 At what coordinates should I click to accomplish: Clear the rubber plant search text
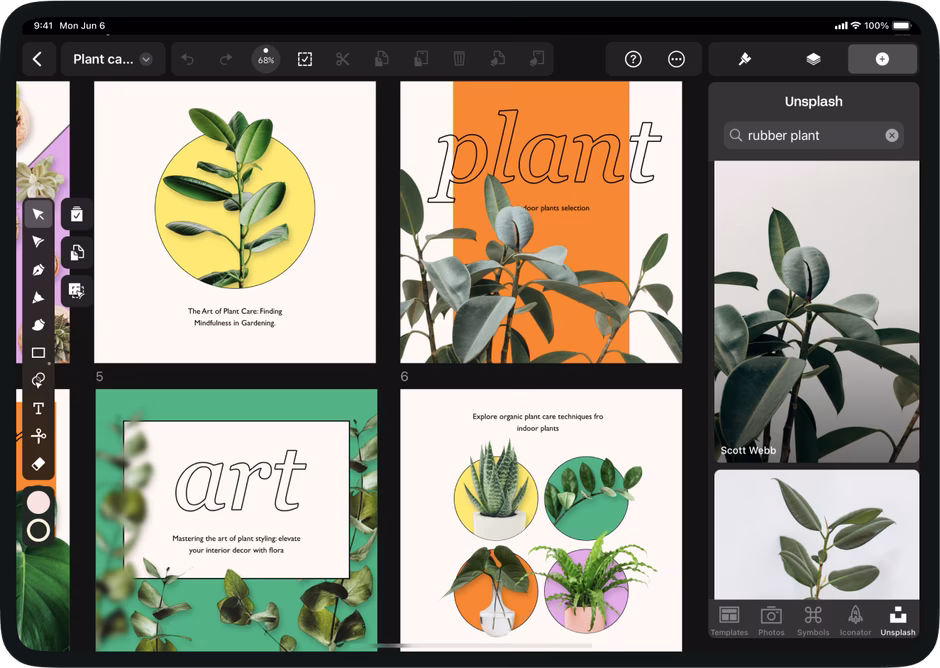(x=891, y=135)
